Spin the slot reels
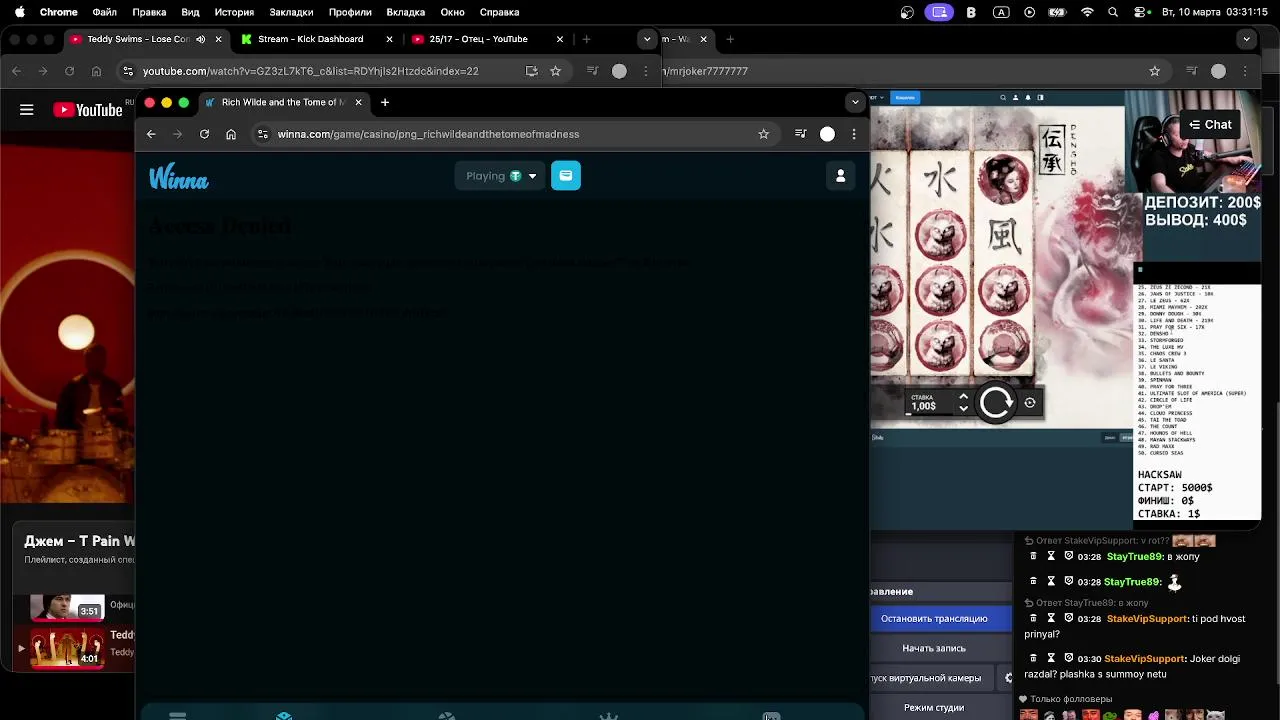 pyautogui.click(x=996, y=402)
